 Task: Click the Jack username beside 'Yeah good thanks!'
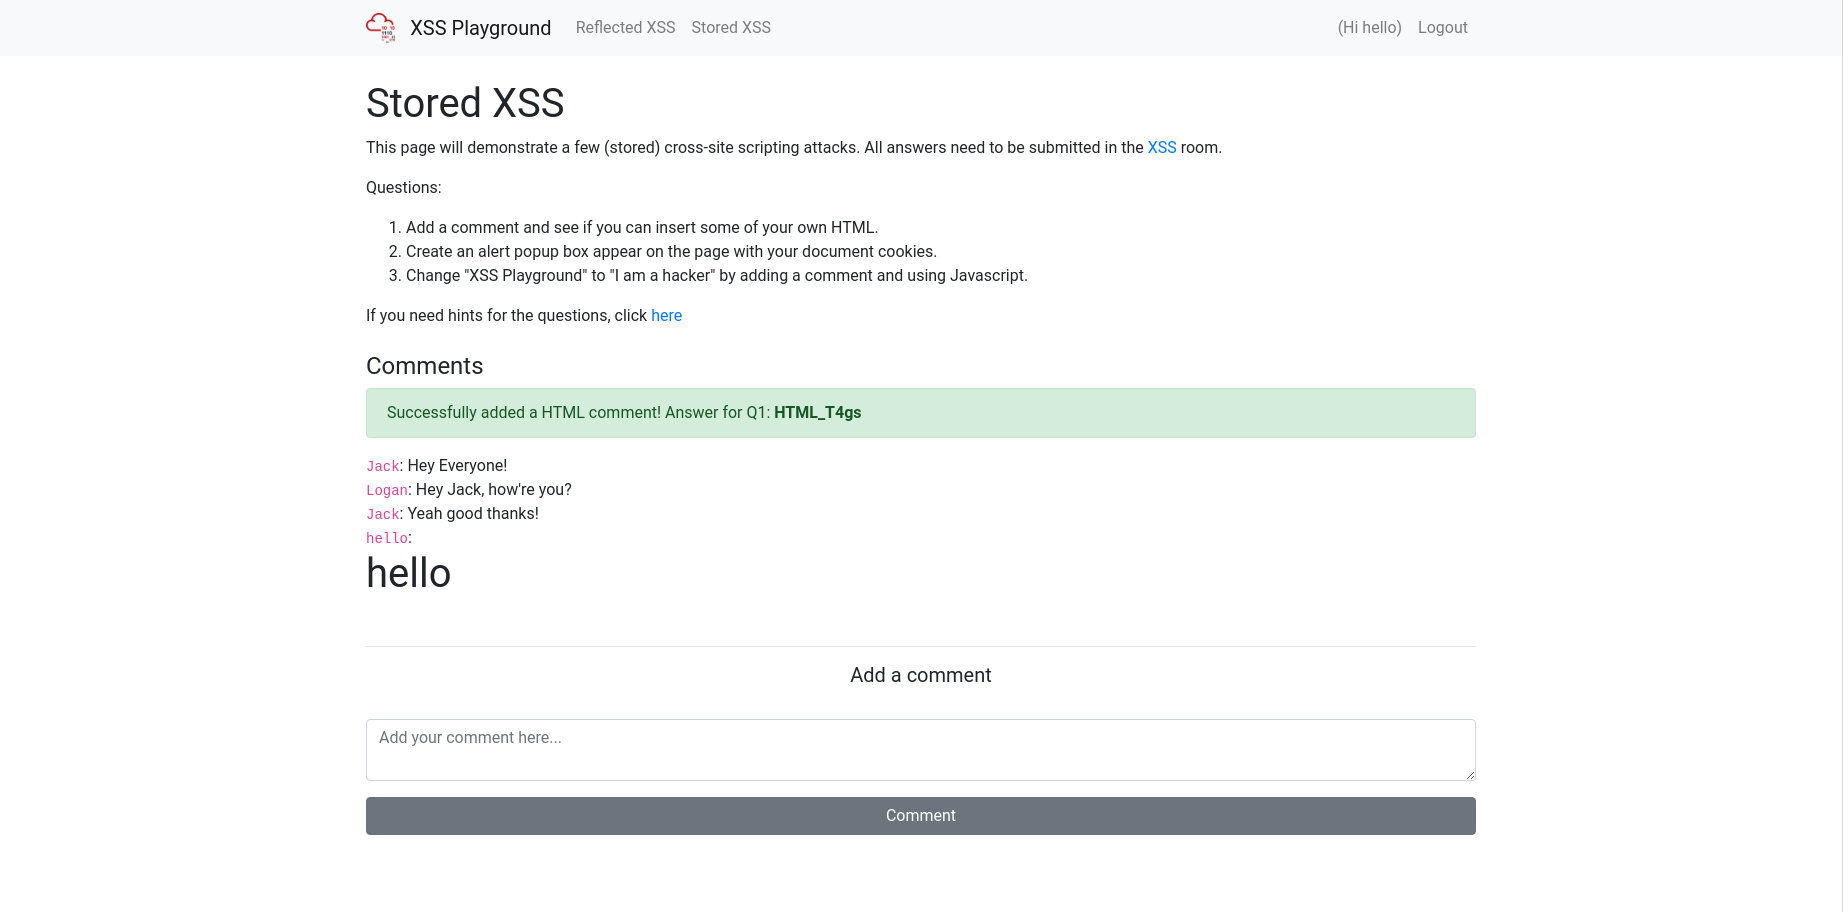pos(383,514)
